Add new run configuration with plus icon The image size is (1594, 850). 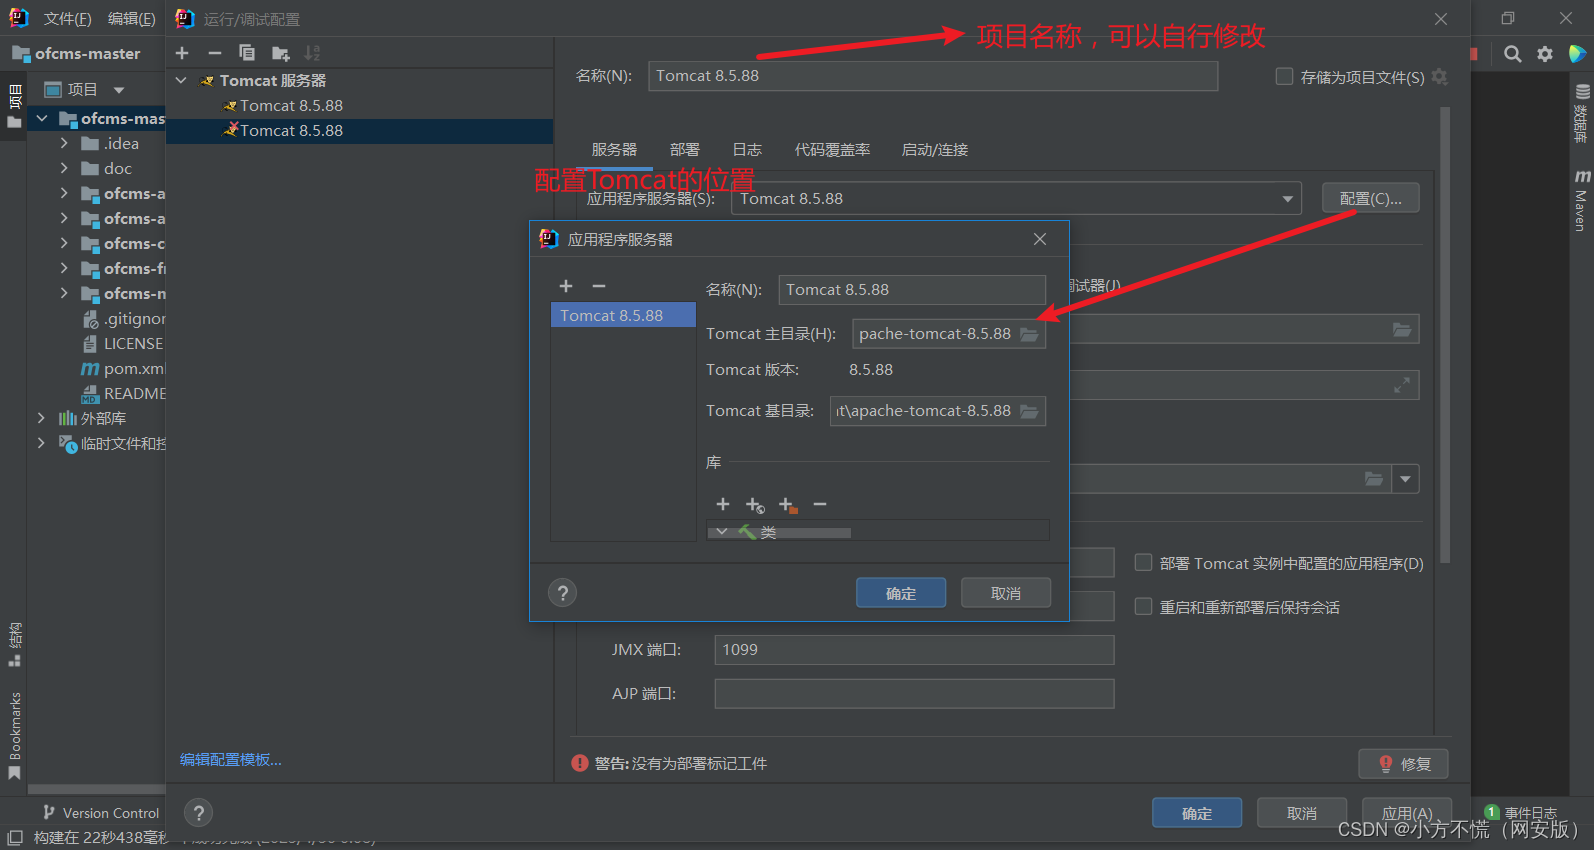click(182, 53)
